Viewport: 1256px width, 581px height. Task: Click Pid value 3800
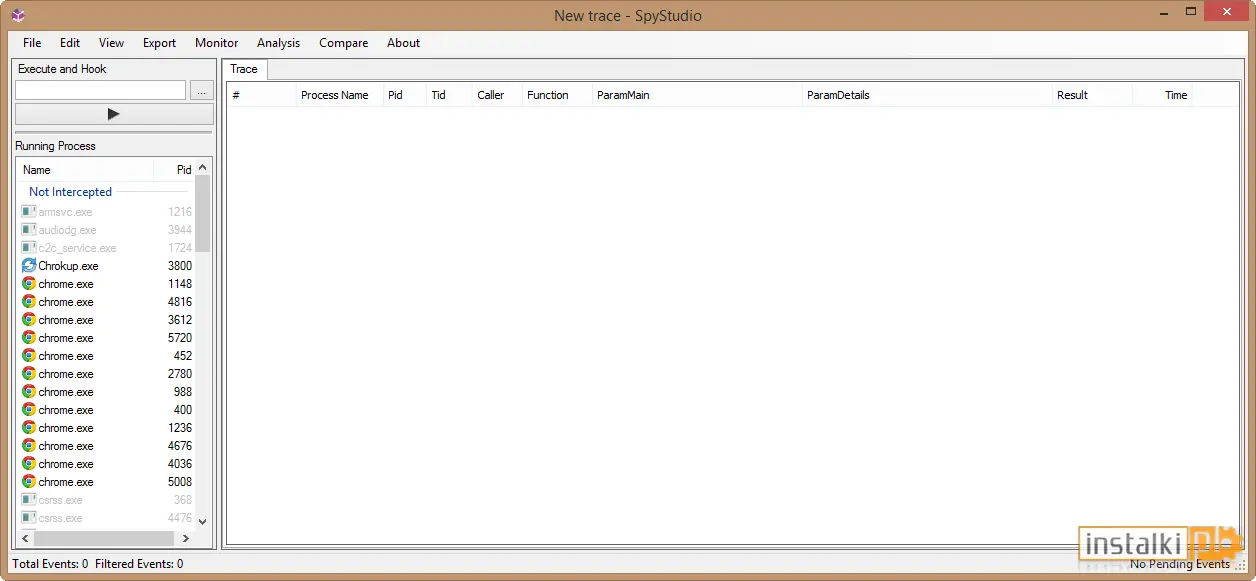180,266
